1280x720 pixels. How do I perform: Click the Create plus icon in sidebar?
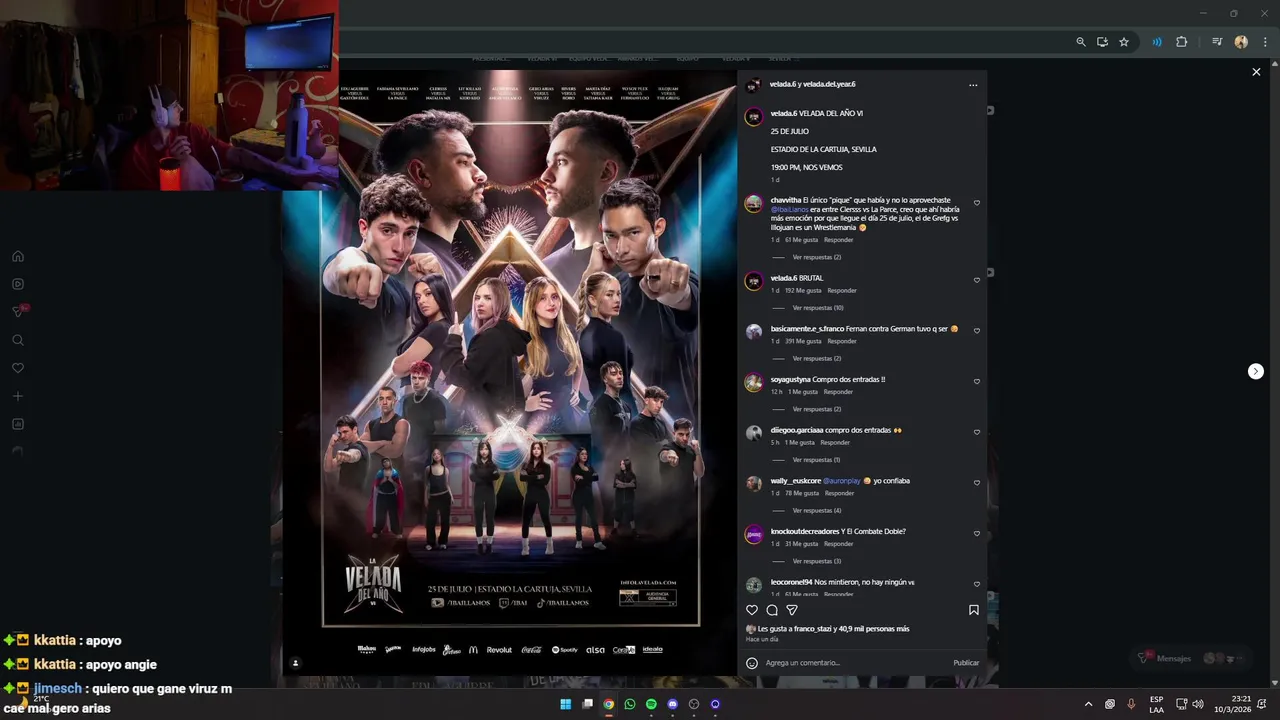pos(18,396)
